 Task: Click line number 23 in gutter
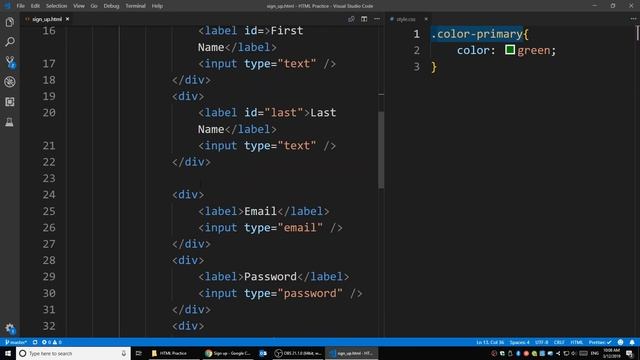click(x=49, y=178)
